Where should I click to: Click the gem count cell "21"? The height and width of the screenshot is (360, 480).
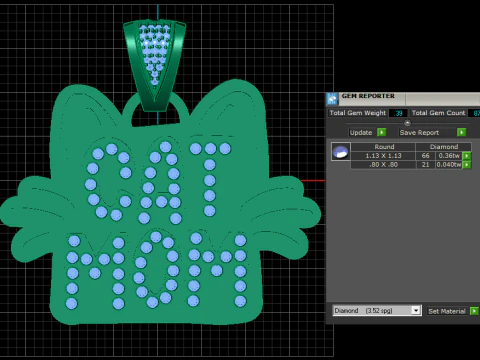[425, 165]
